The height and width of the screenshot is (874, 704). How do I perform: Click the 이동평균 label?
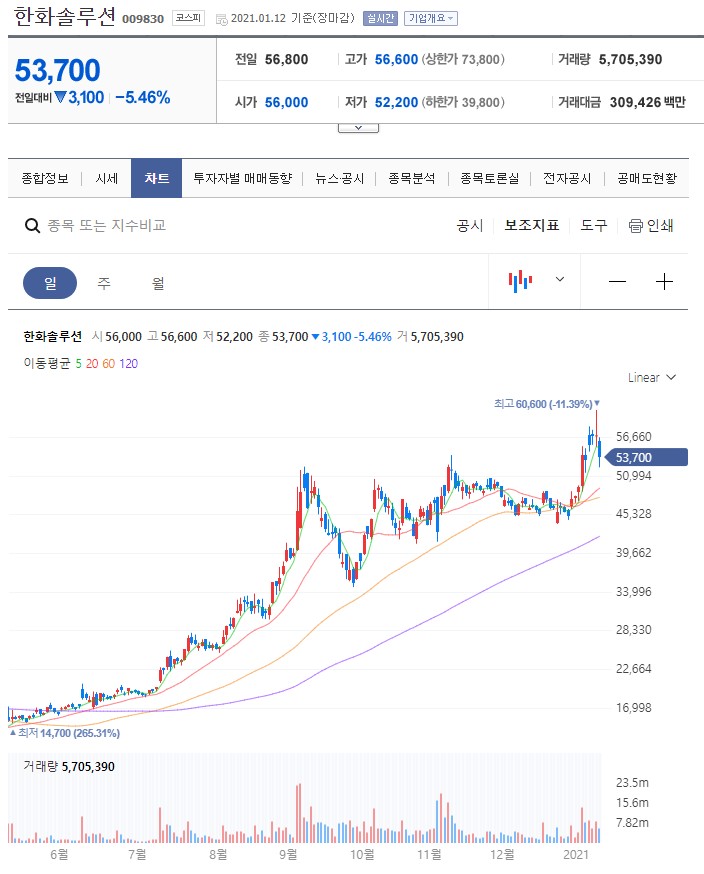pyautogui.click(x=47, y=363)
